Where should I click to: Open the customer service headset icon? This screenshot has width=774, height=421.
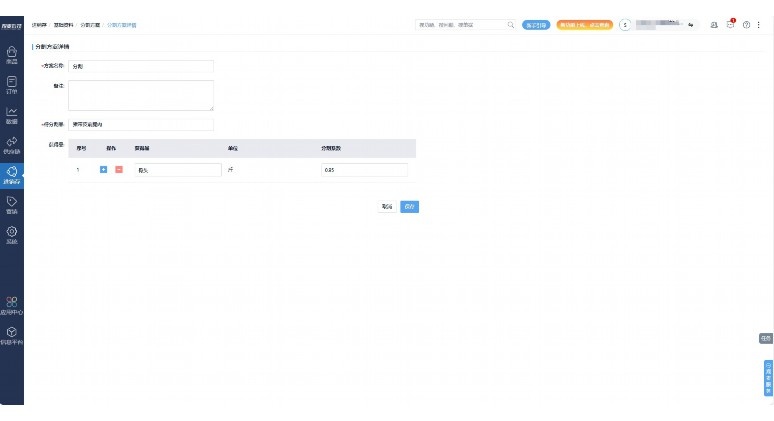714,25
